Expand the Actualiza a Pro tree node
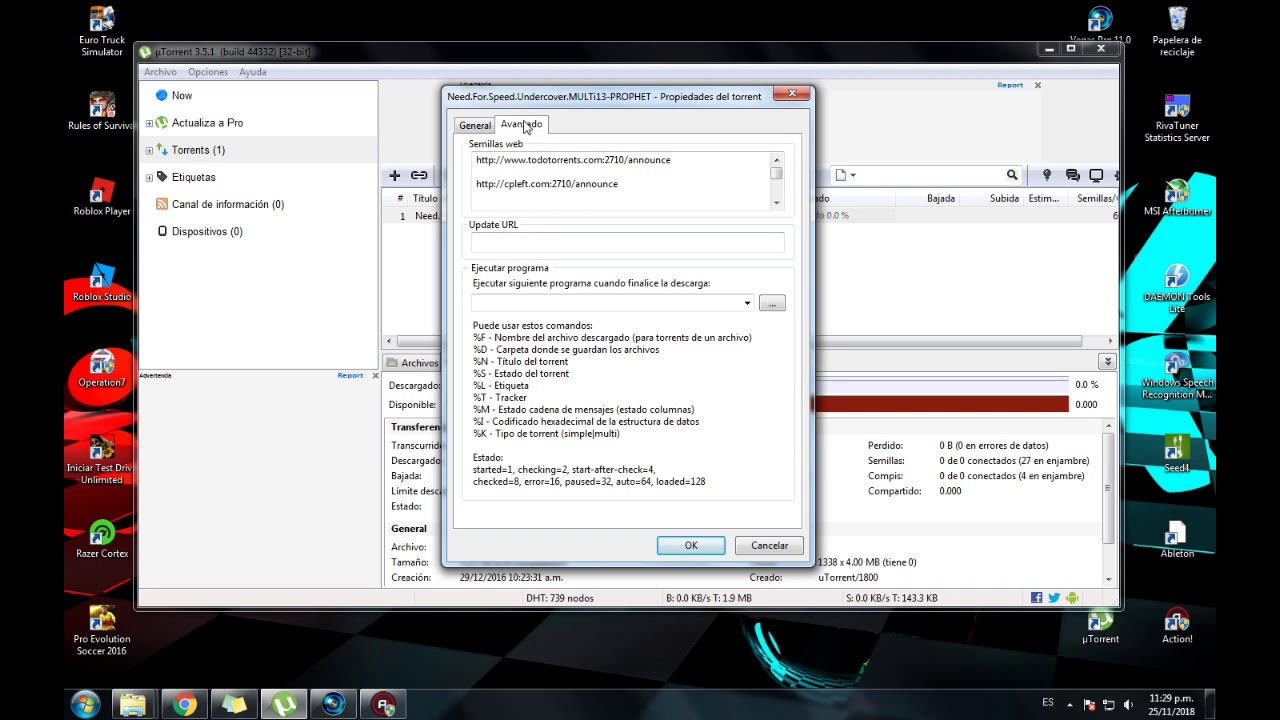 tap(149, 123)
